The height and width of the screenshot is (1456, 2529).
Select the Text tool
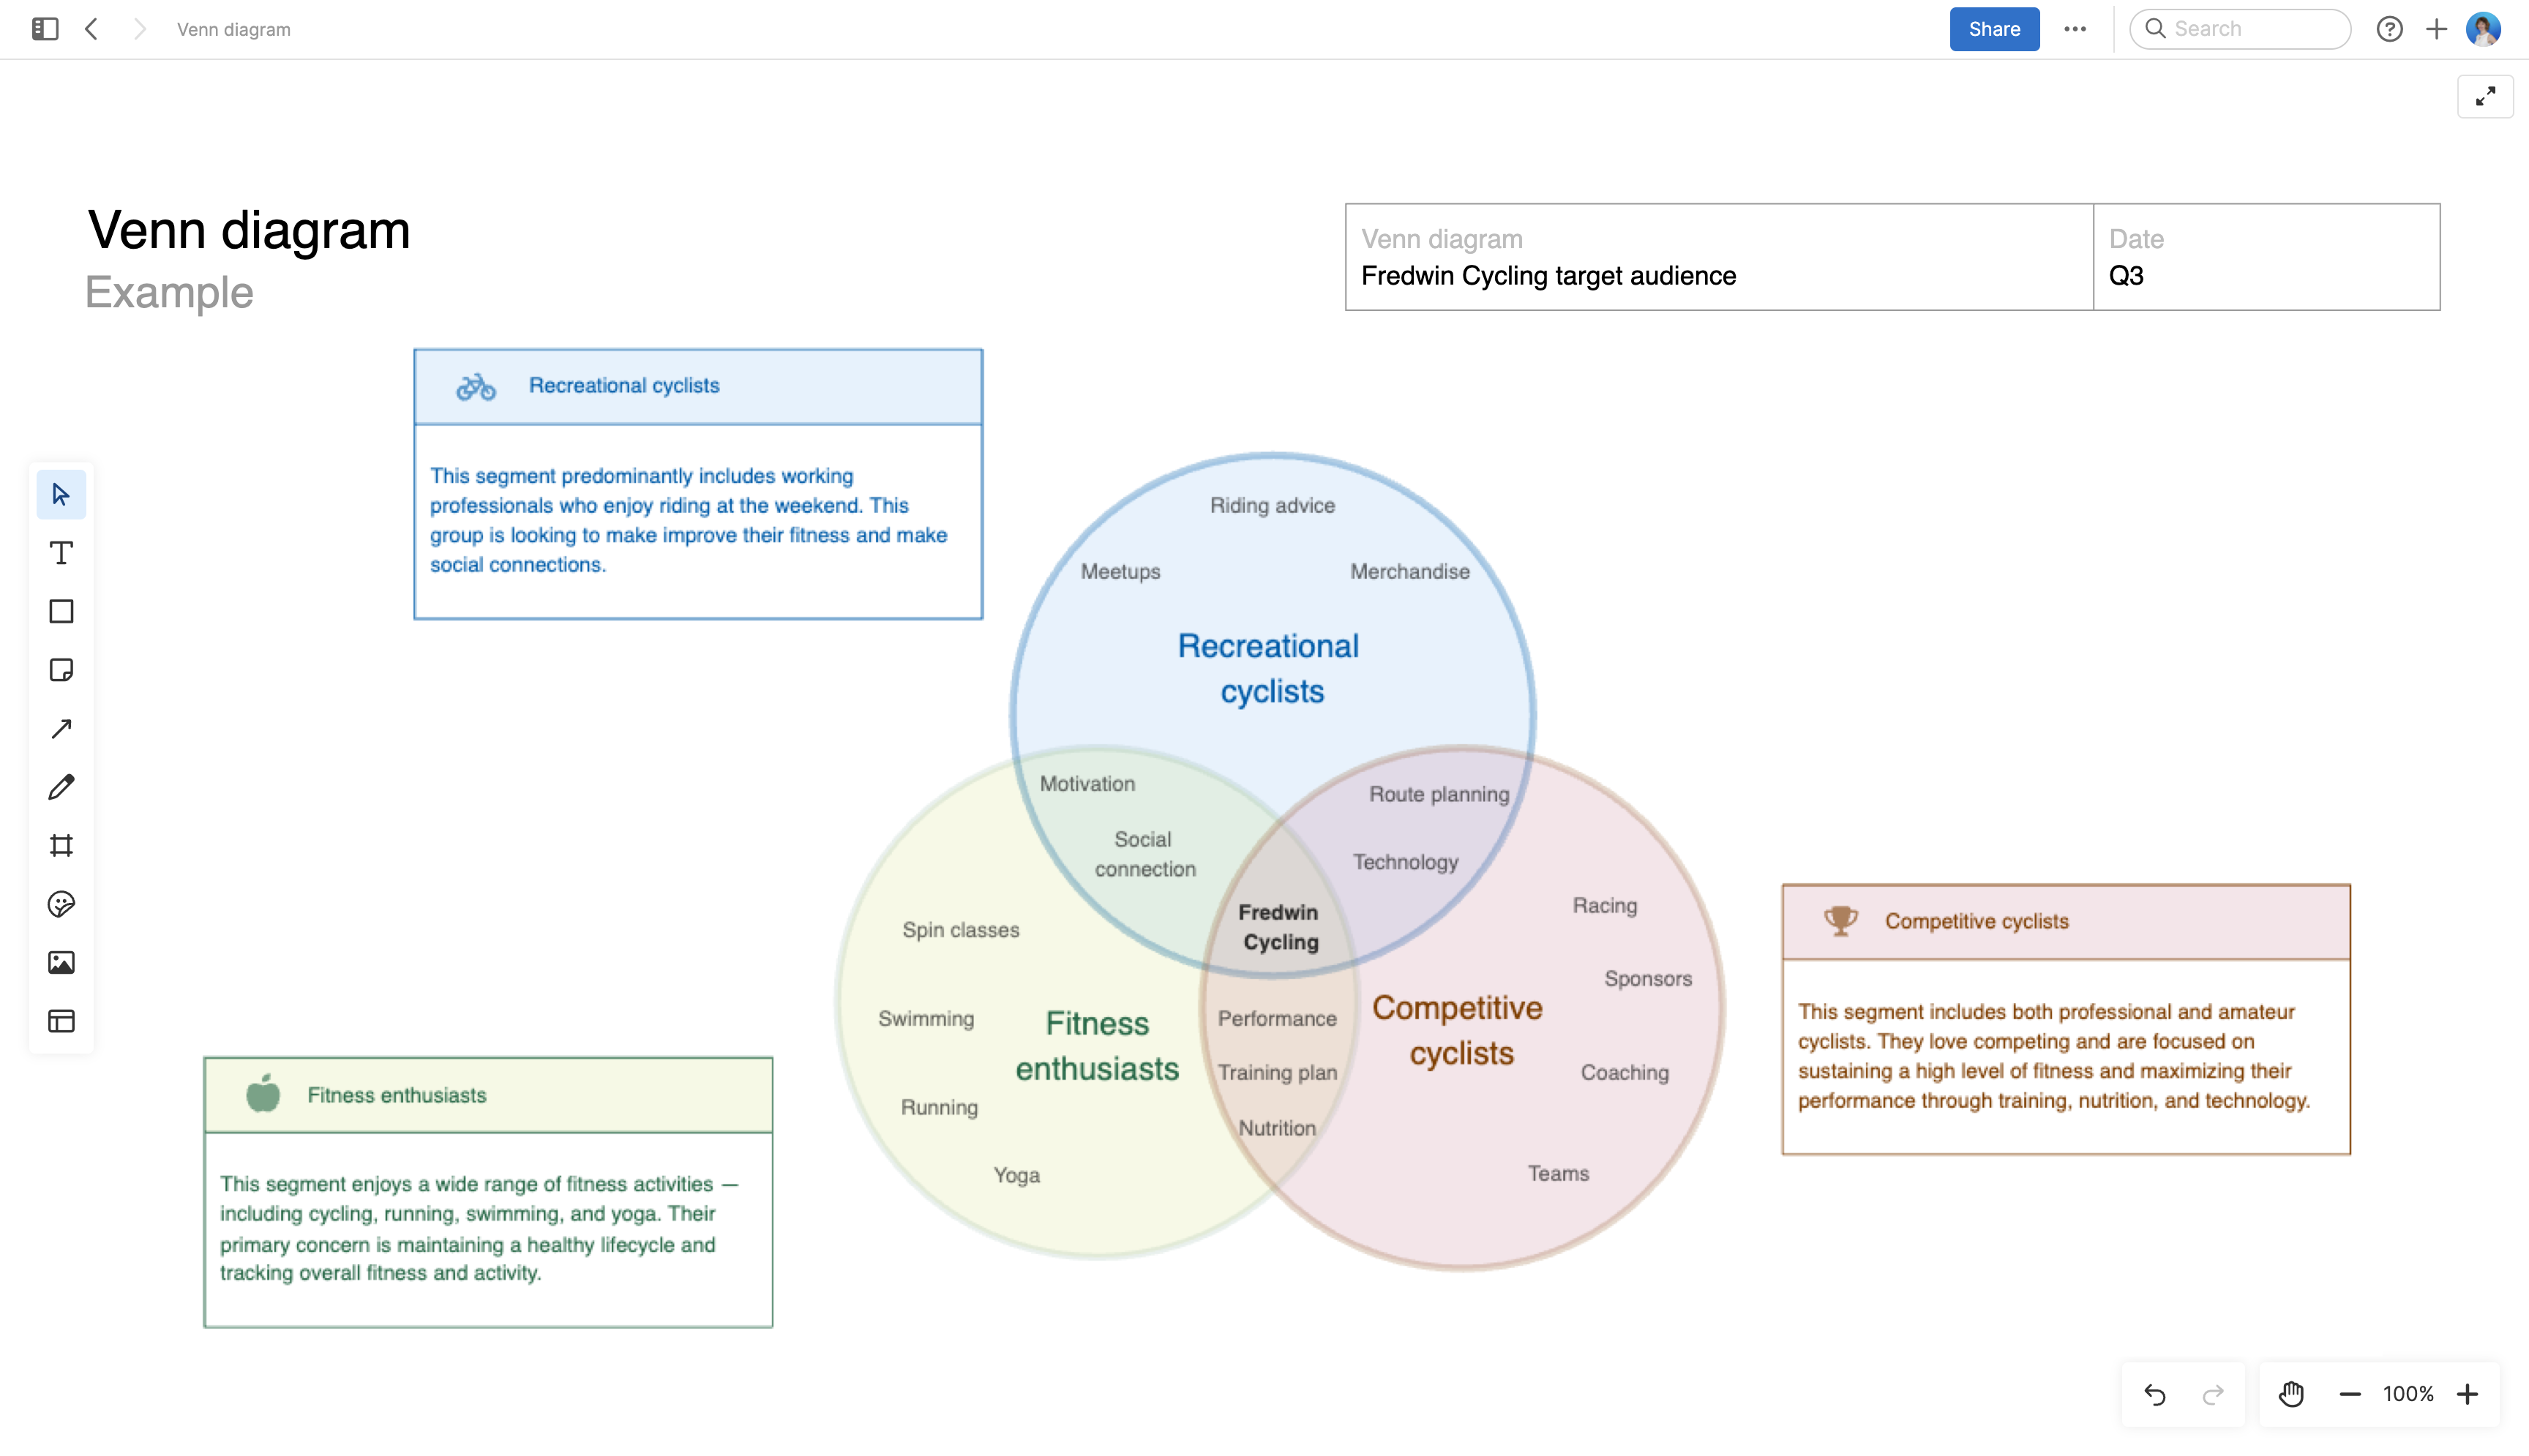(61, 553)
